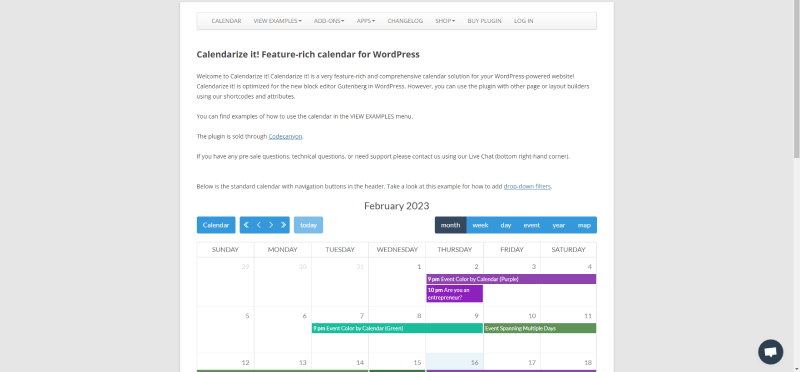
Task: Select February 1 day number
Action: 419,266
